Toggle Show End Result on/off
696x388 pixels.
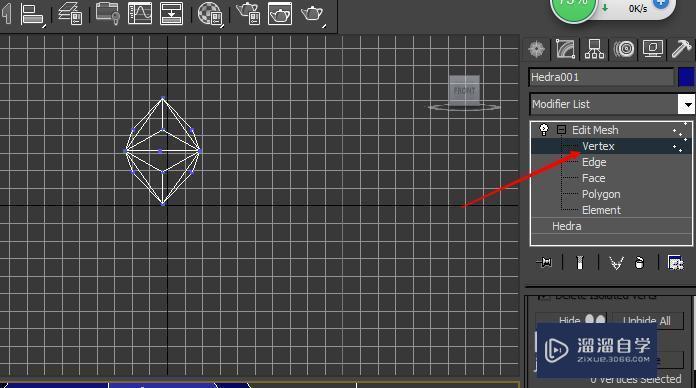pos(579,262)
